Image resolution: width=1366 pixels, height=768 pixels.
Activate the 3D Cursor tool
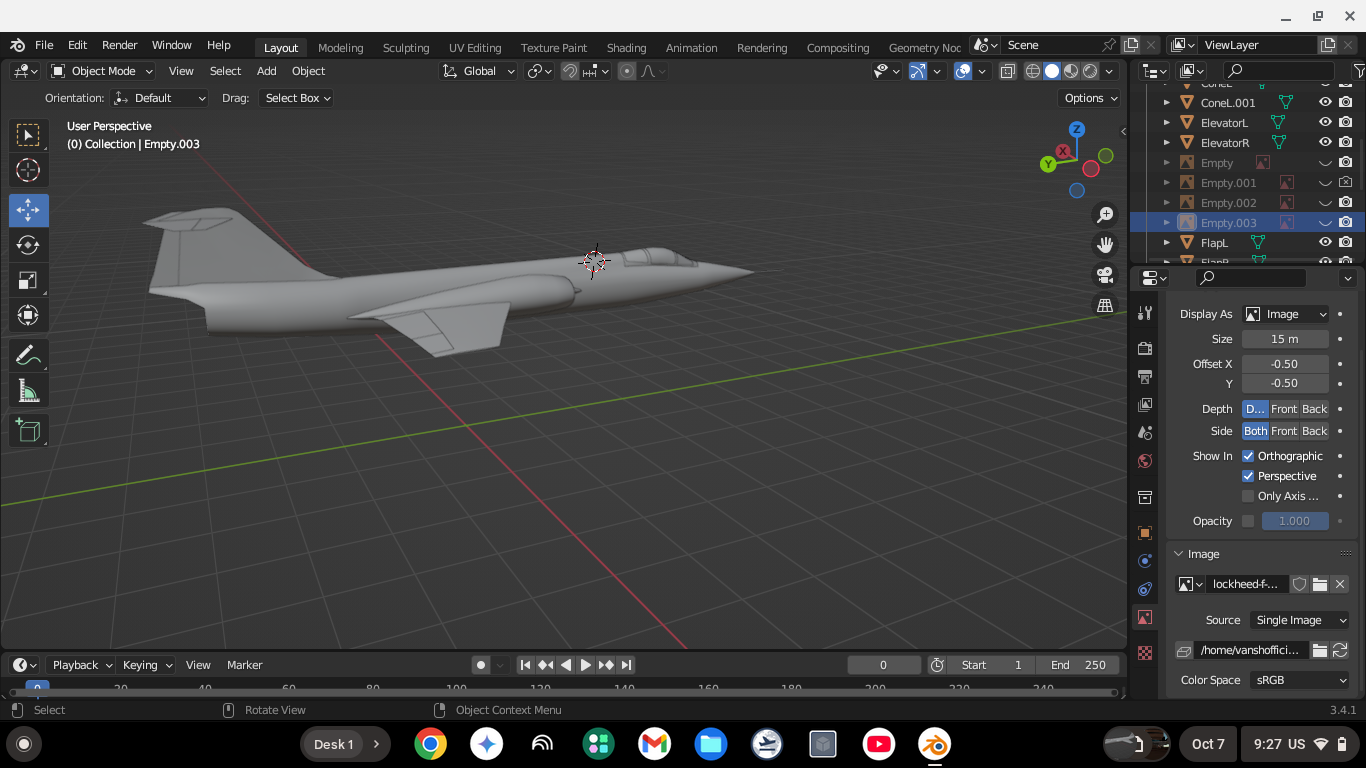click(x=28, y=170)
